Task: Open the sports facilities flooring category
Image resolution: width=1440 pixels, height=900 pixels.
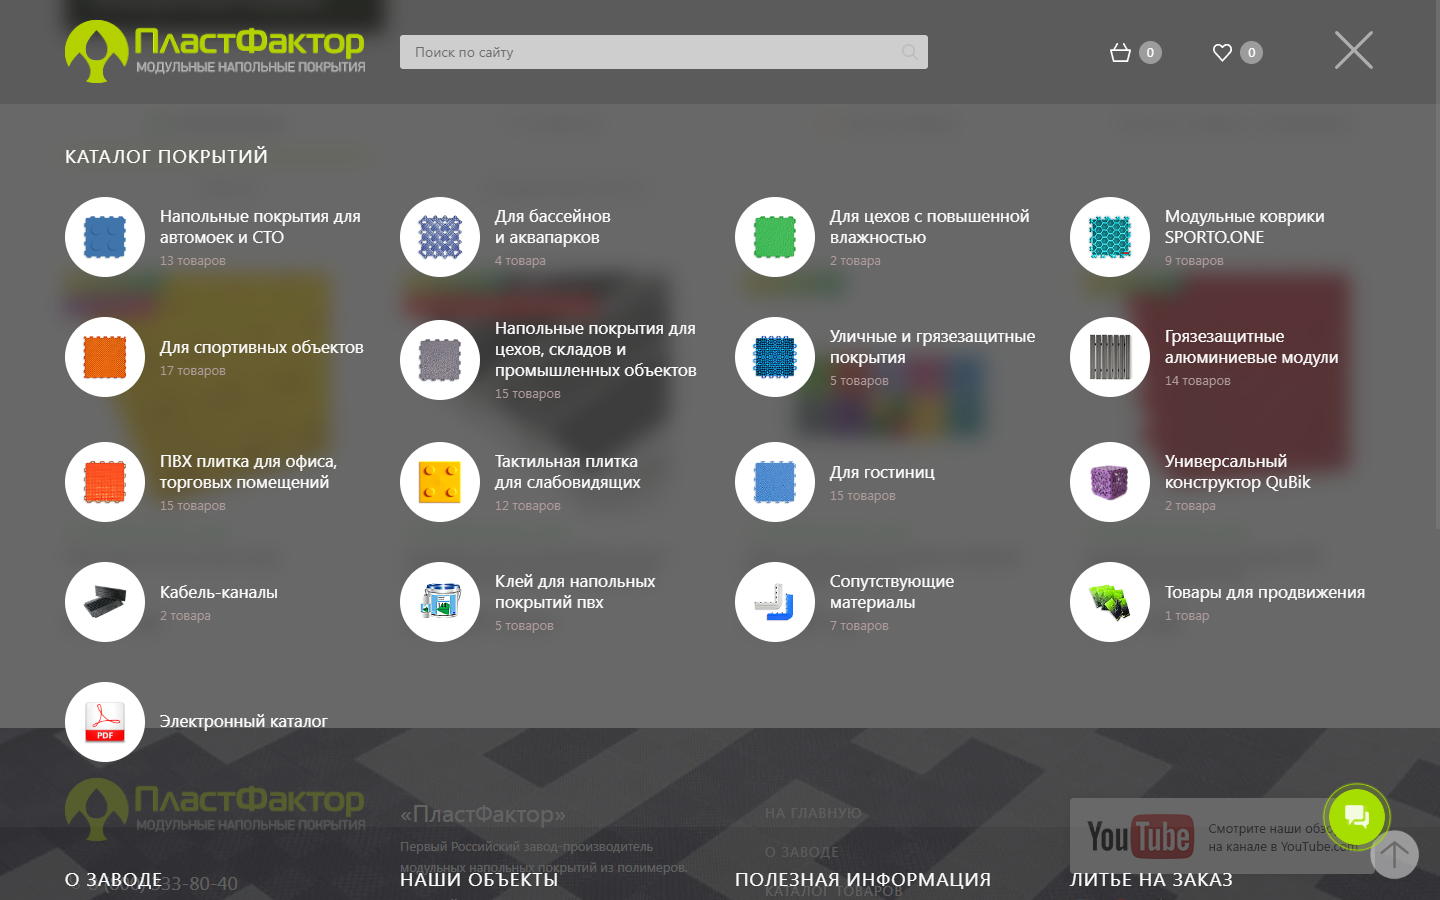Action: 261,347
